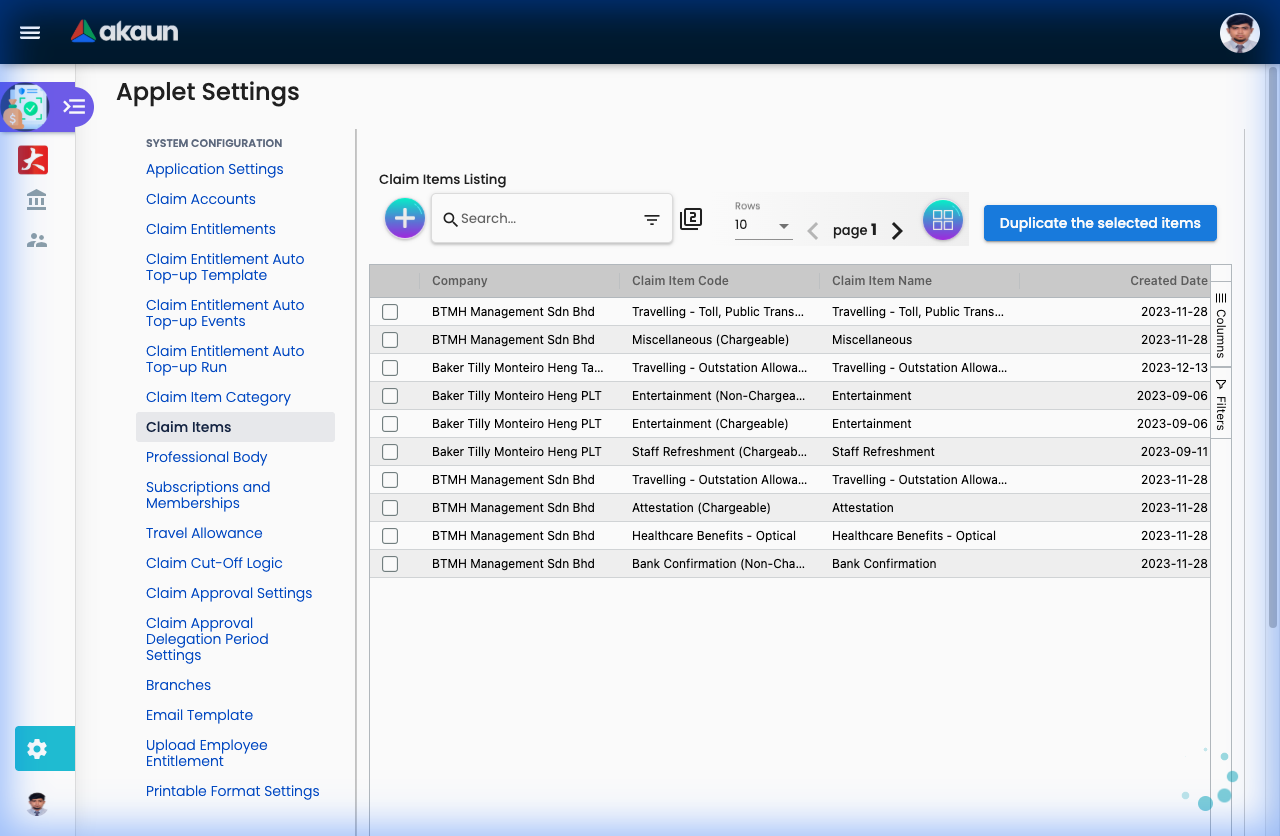Click the hamburger menu icon in the top bar
This screenshot has width=1280, height=836.
pyautogui.click(x=29, y=32)
